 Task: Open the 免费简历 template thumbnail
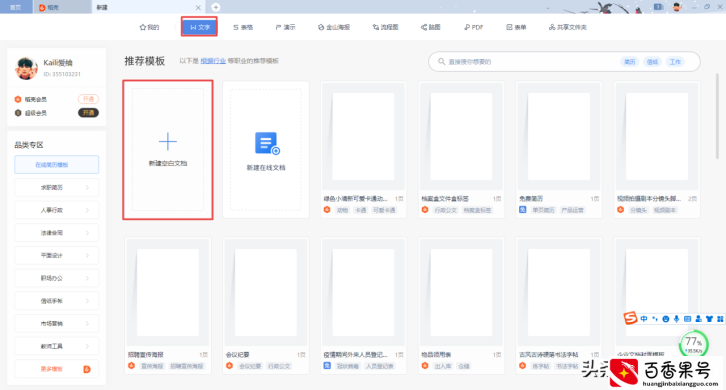559,136
